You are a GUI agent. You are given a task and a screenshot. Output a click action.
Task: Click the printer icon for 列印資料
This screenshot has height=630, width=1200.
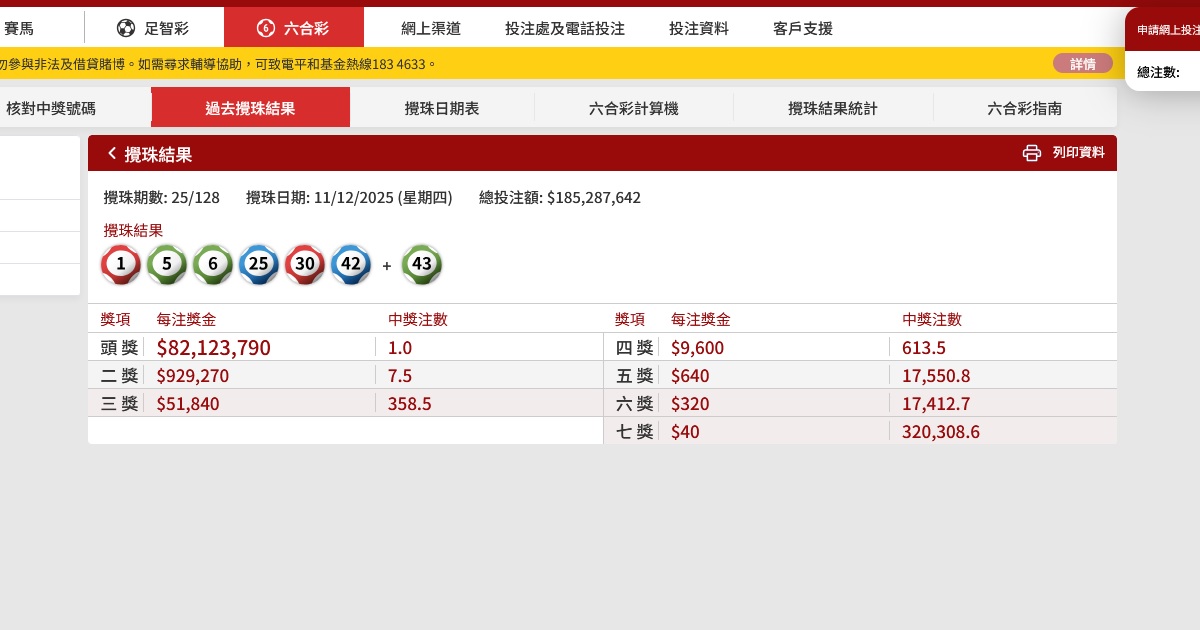pos(1032,153)
